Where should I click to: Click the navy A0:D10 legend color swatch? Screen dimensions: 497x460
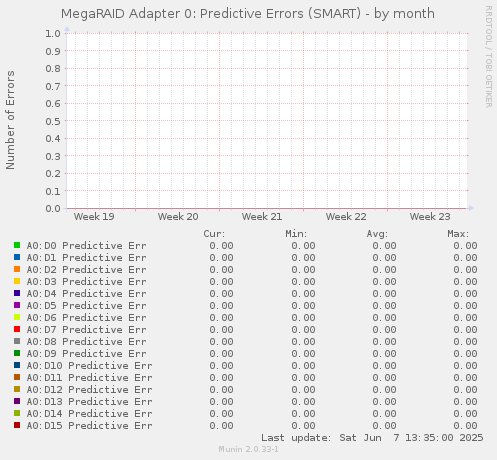coord(17,365)
